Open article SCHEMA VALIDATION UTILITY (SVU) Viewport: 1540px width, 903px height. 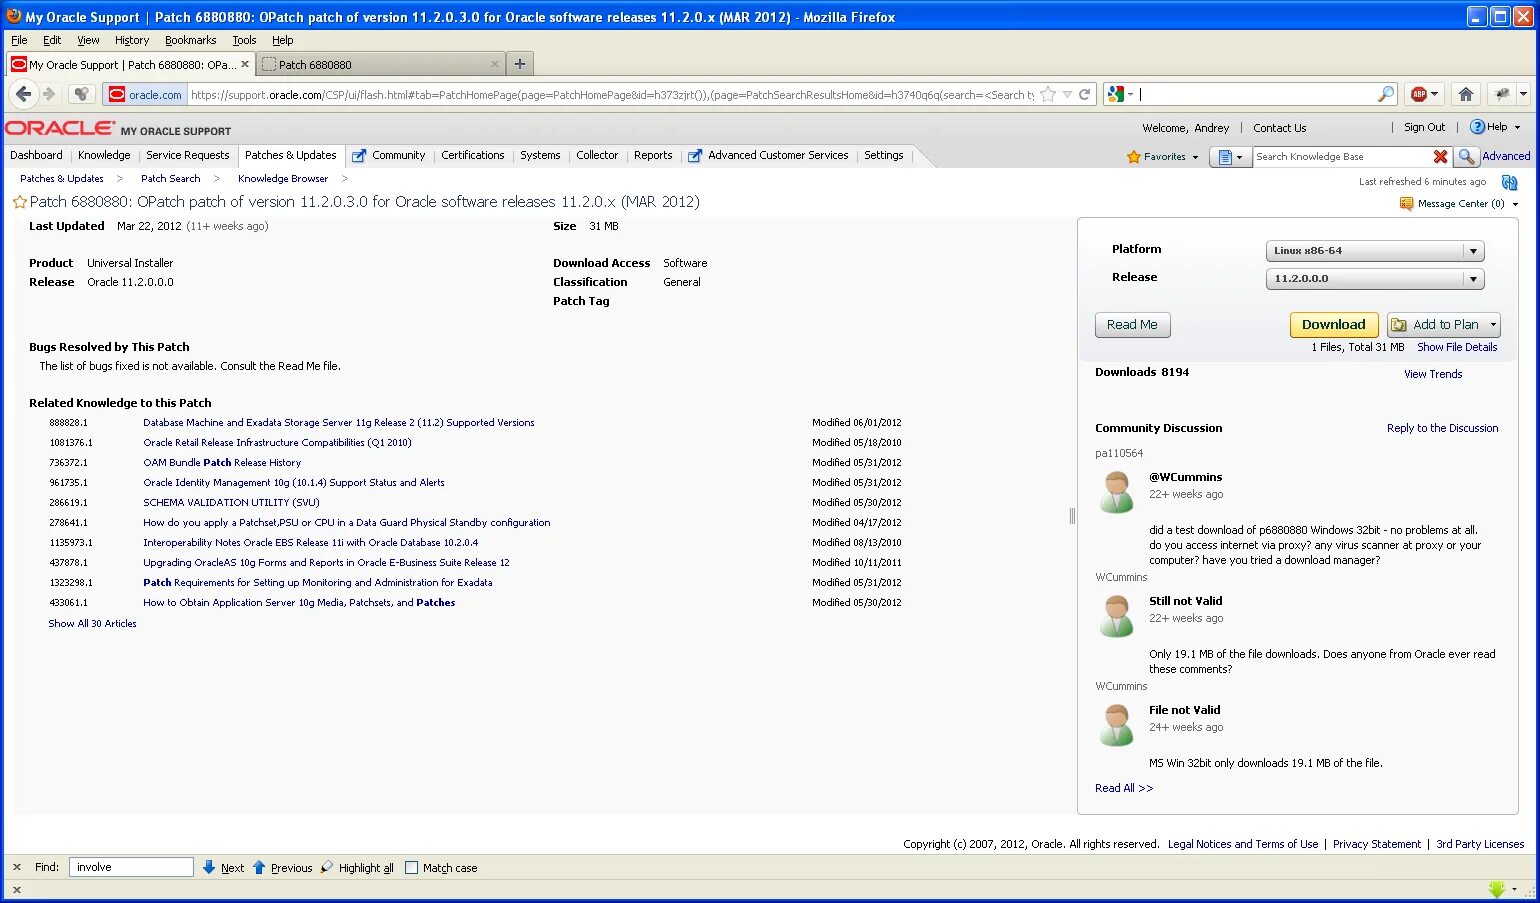click(x=231, y=502)
